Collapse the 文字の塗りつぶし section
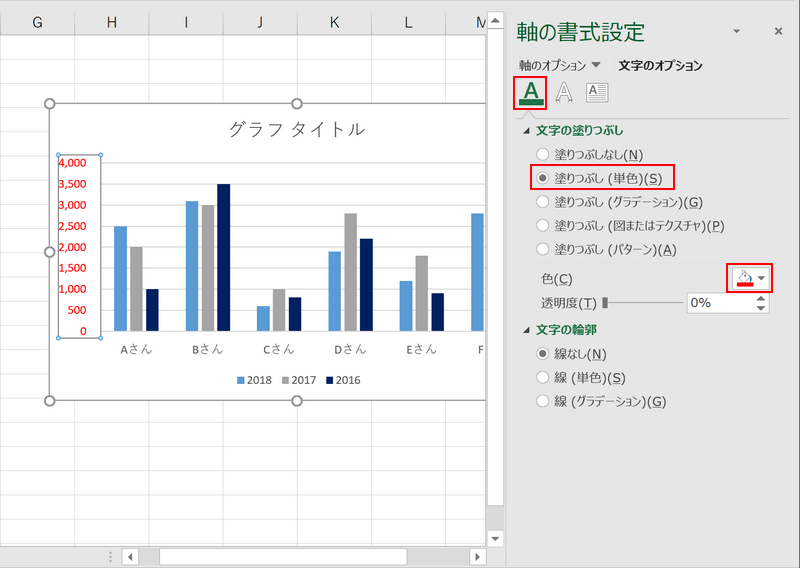The width and height of the screenshot is (800, 568). [527, 131]
